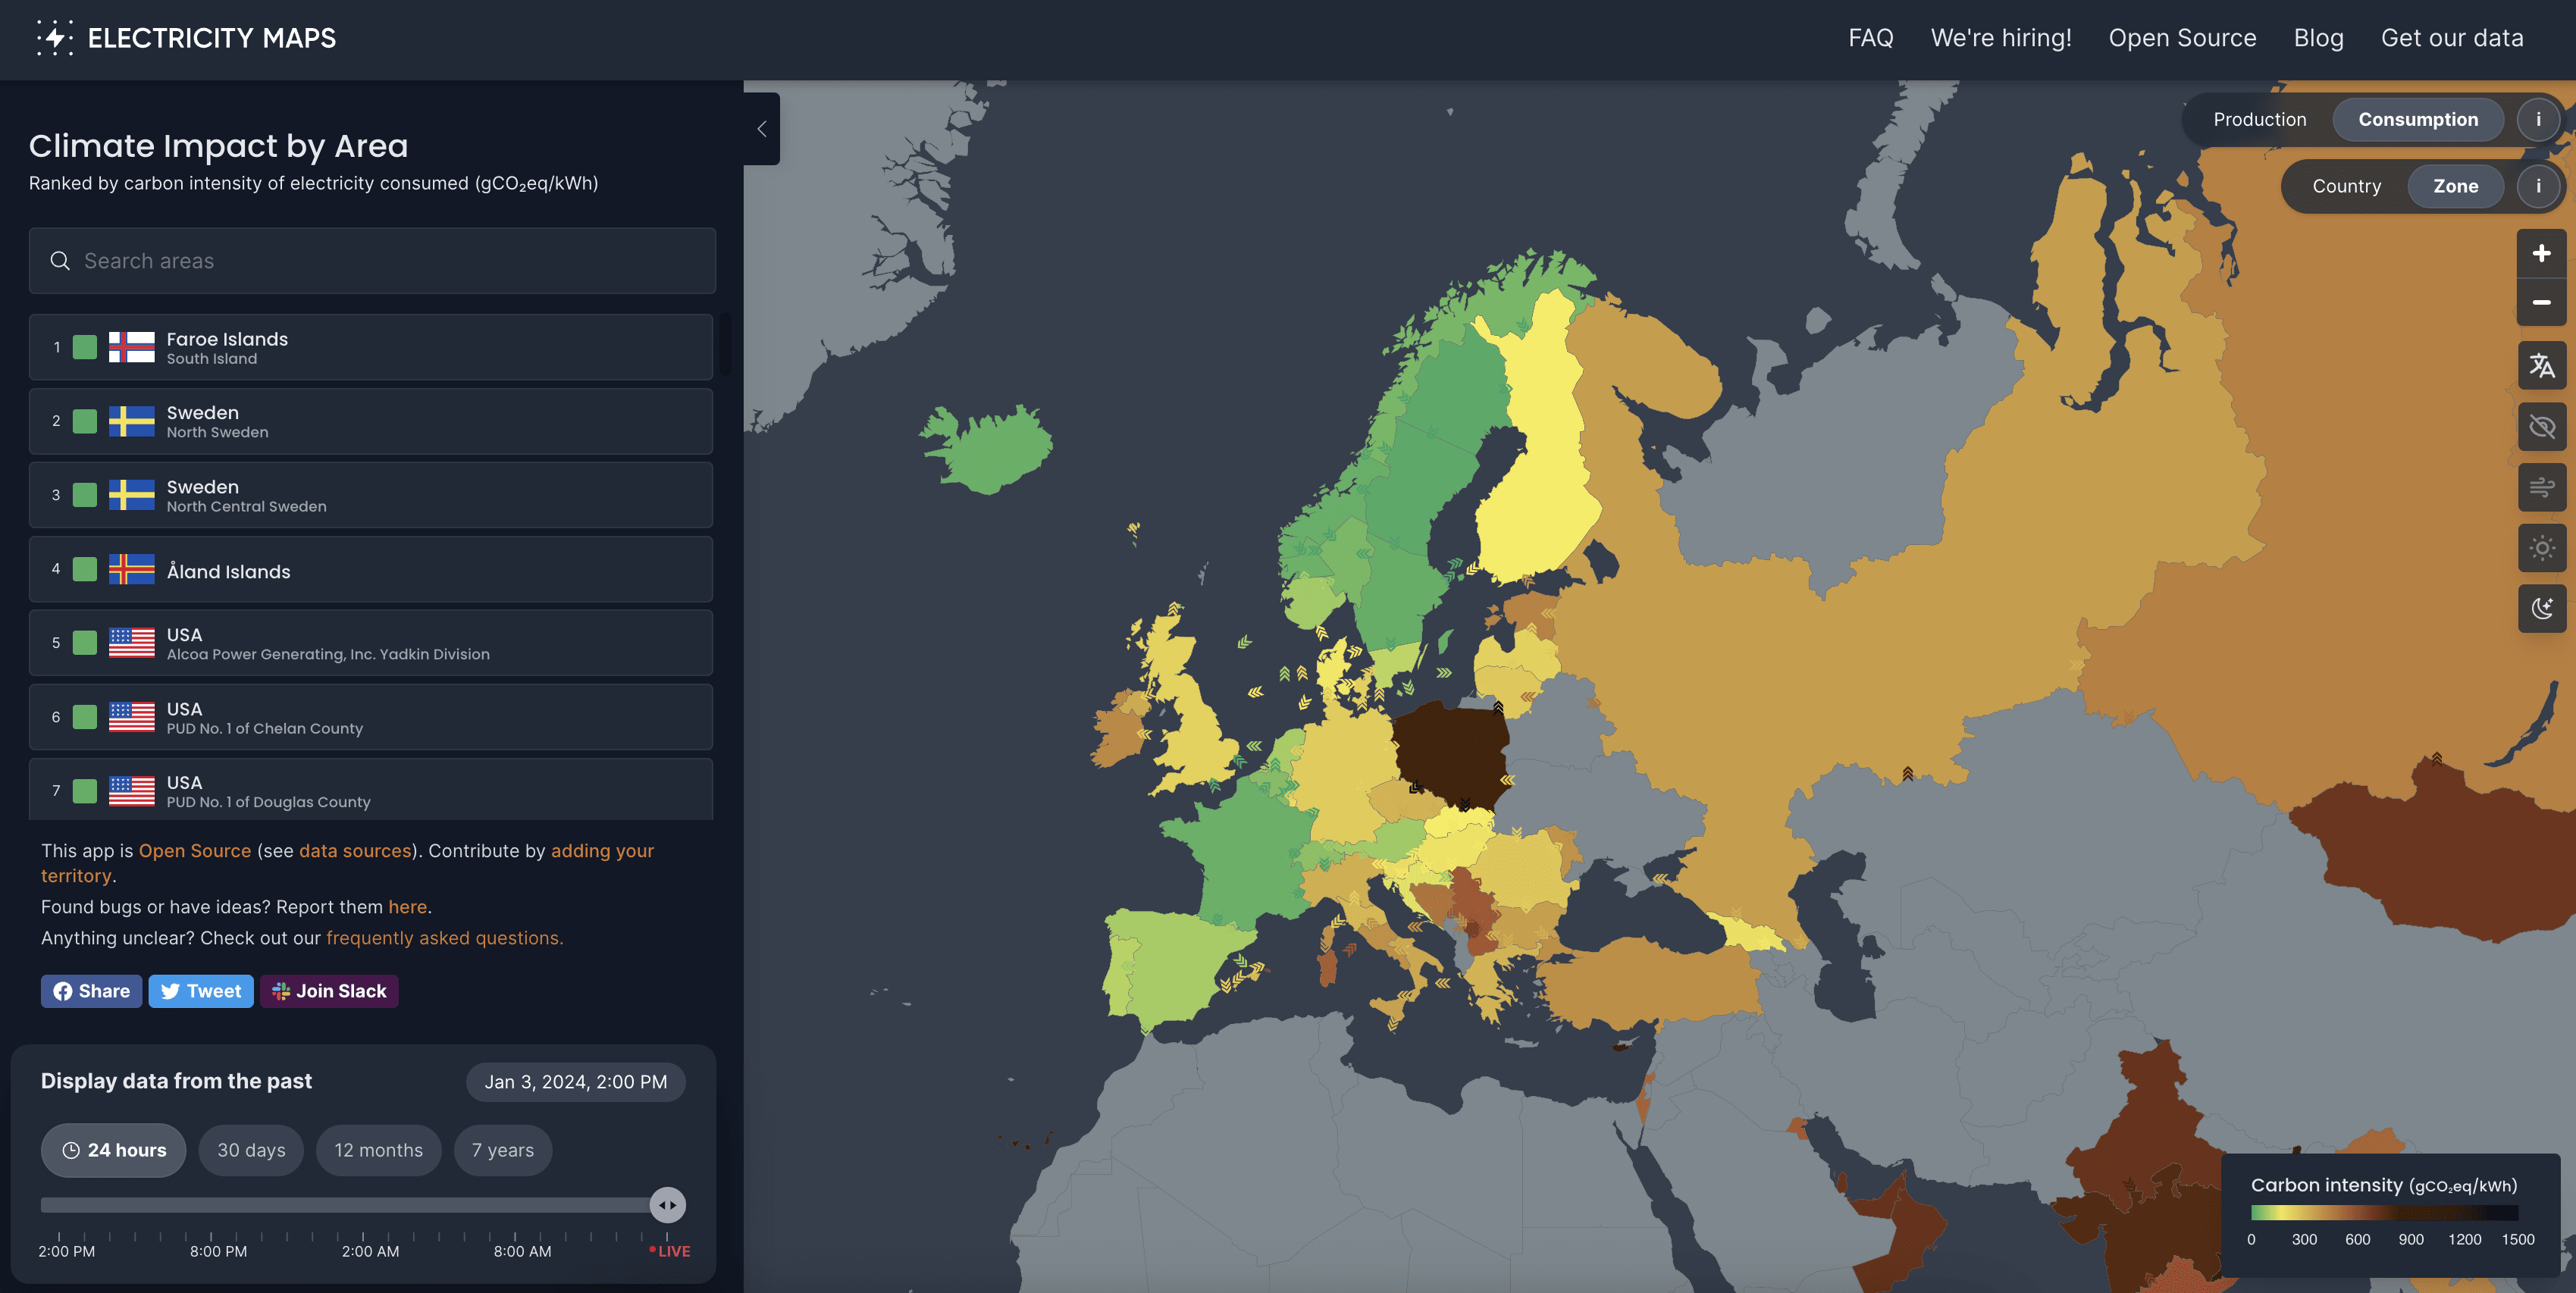Open info for Country/Zone toggle
Screen dimensions: 2576x1293
(2538, 186)
